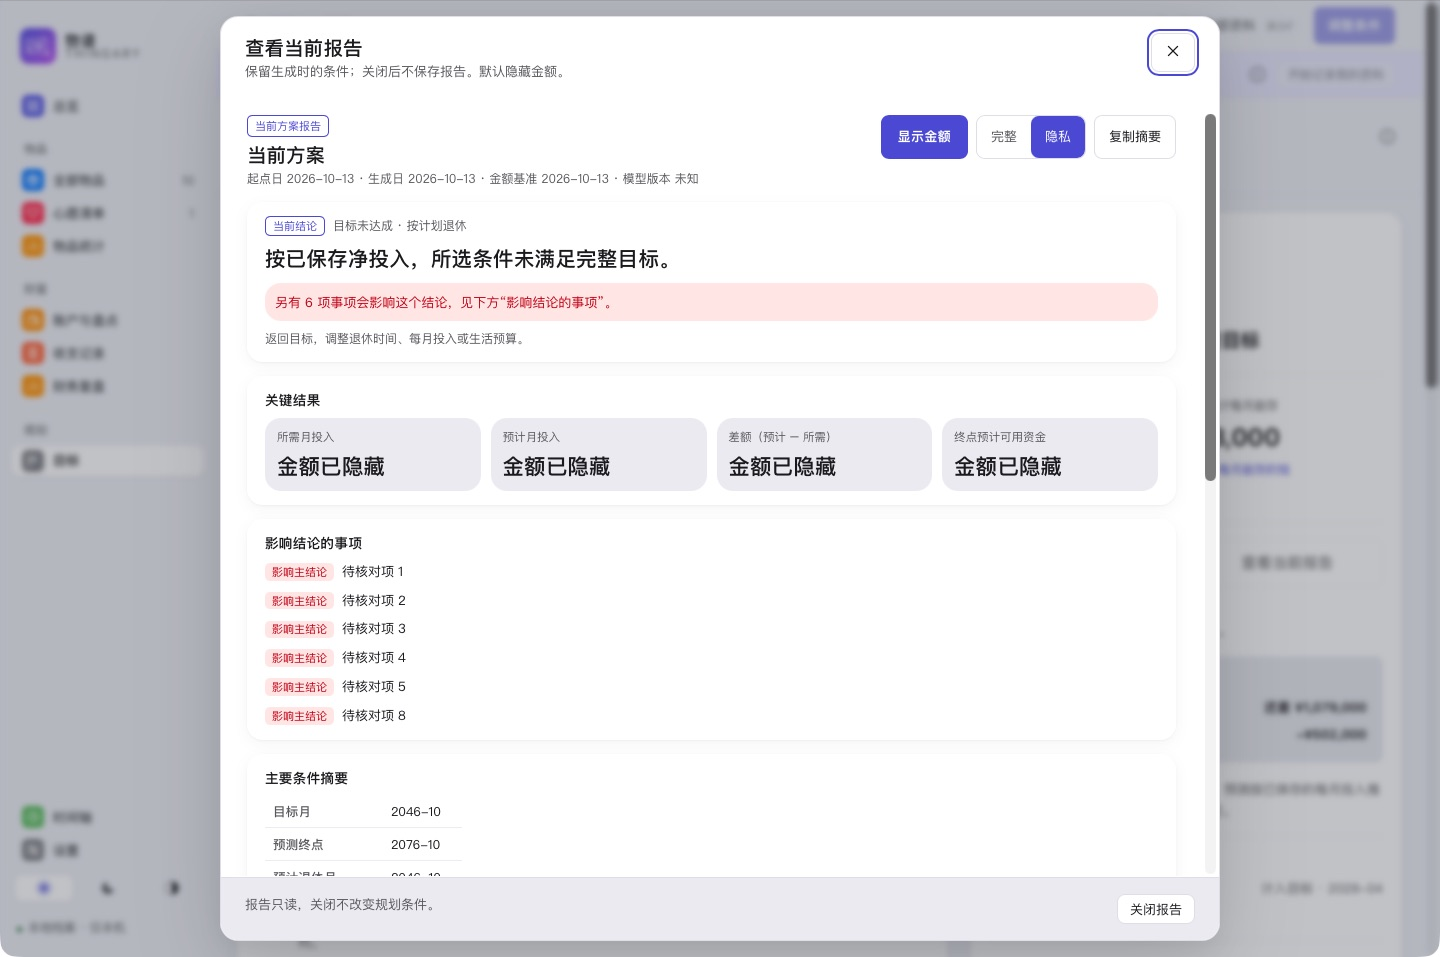Click 待核对项 5 in the list

tap(374, 687)
